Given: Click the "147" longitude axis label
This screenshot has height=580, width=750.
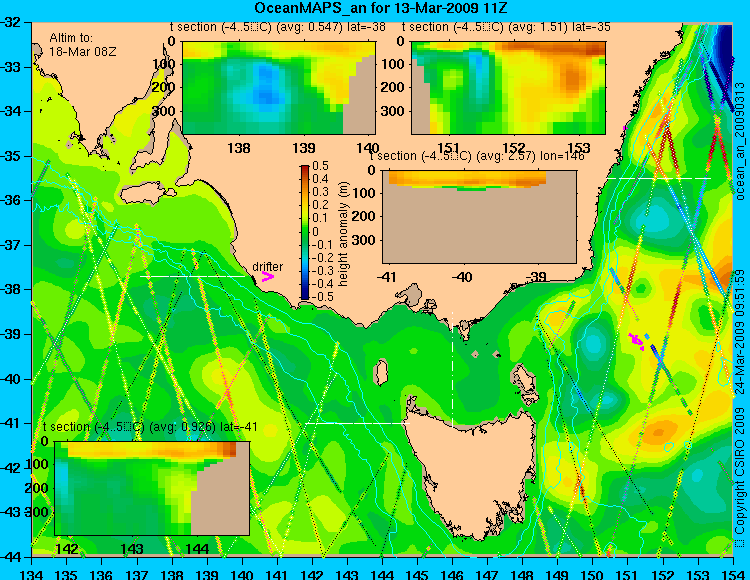Looking at the screenshot, I should (x=488, y=574).
